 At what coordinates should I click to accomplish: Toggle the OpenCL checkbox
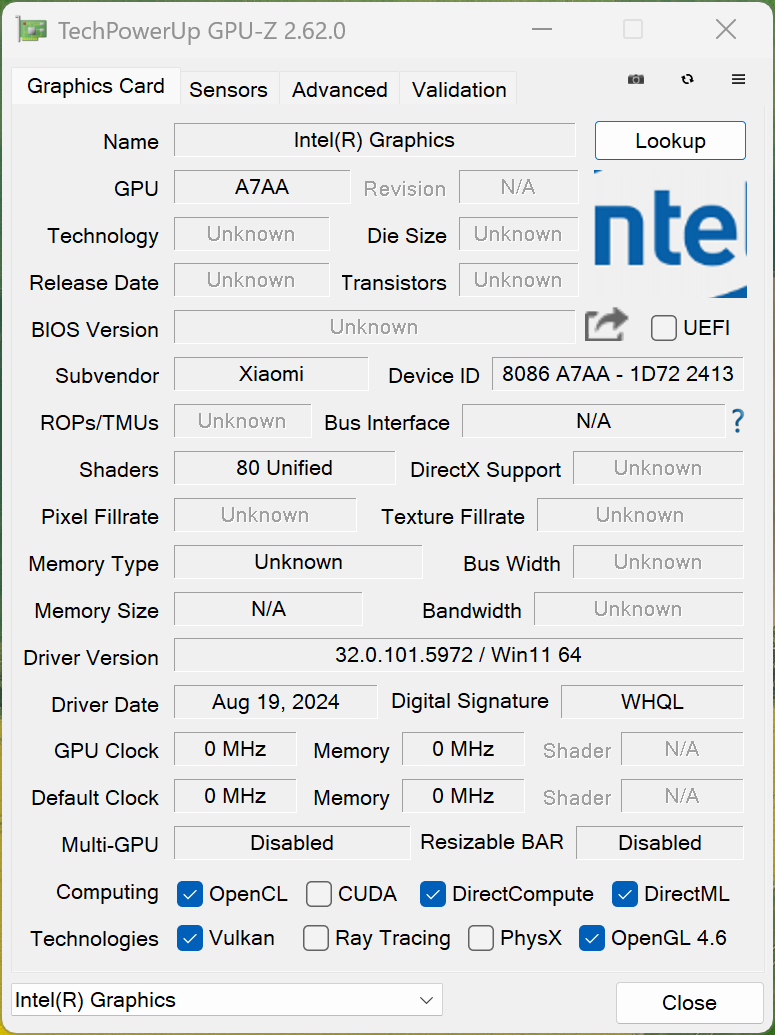click(x=190, y=894)
